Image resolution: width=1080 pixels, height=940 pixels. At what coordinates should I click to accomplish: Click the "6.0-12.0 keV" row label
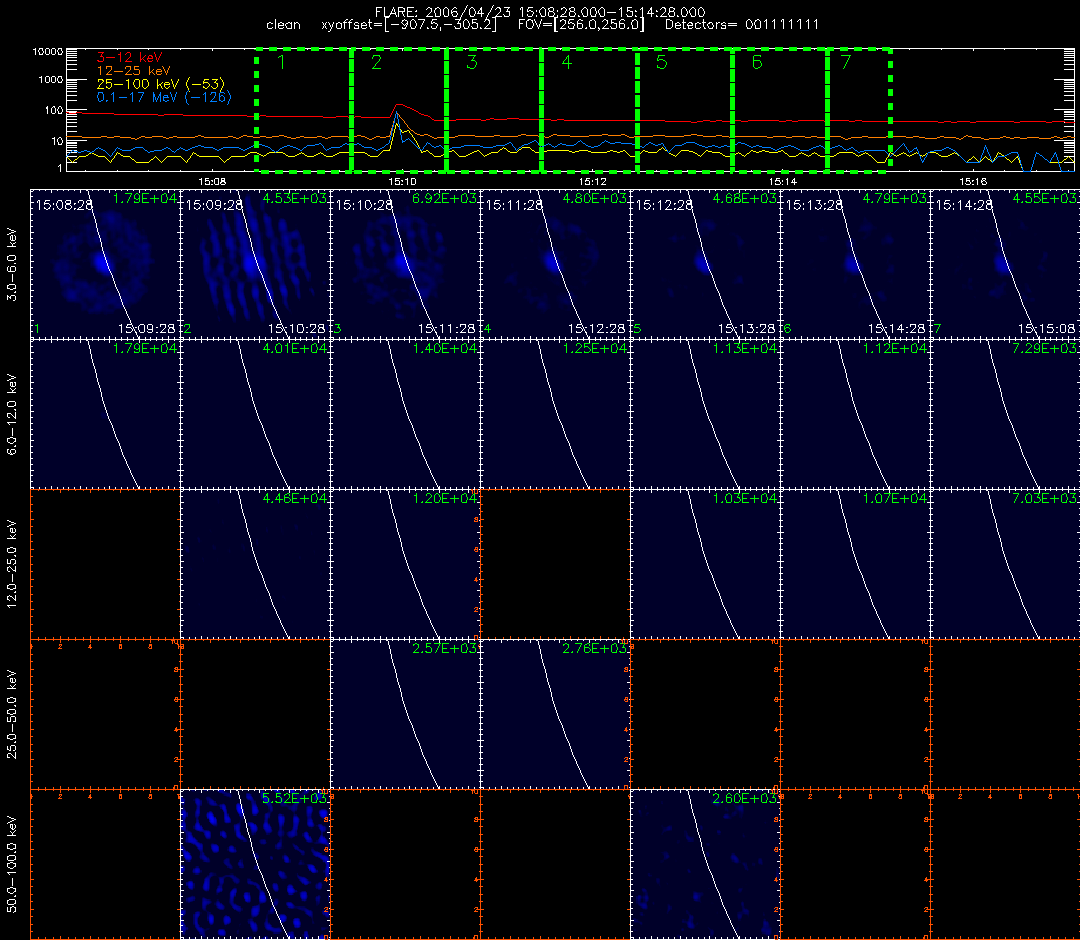click(x=12, y=415)
